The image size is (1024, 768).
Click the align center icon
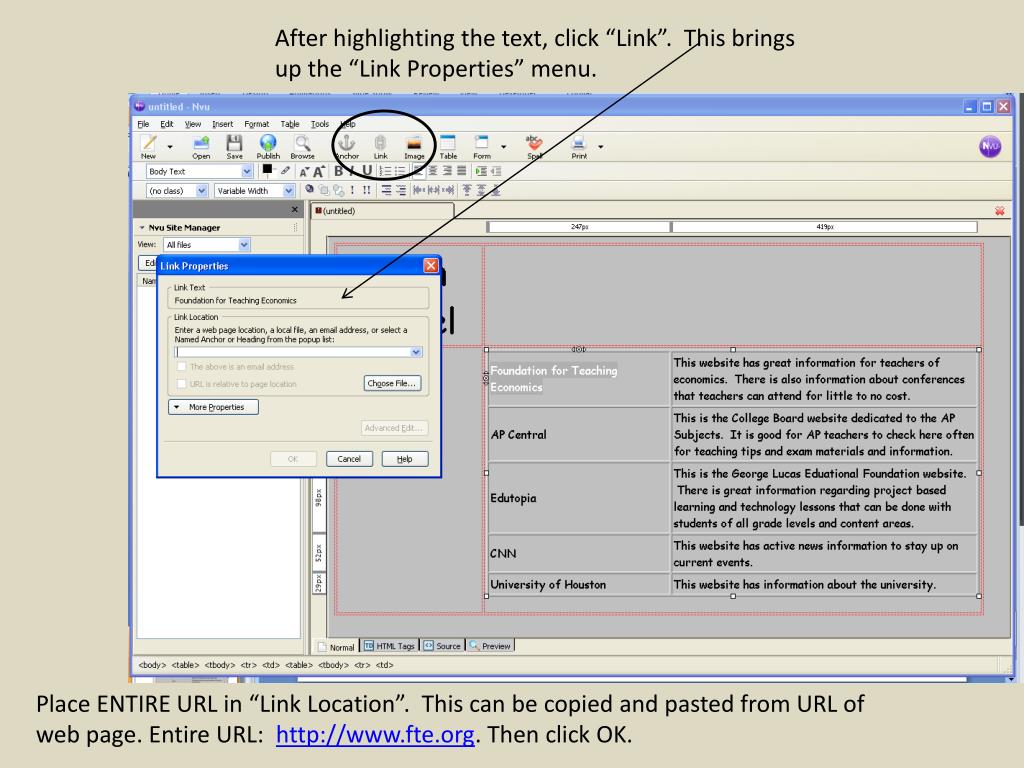[432, 171]
